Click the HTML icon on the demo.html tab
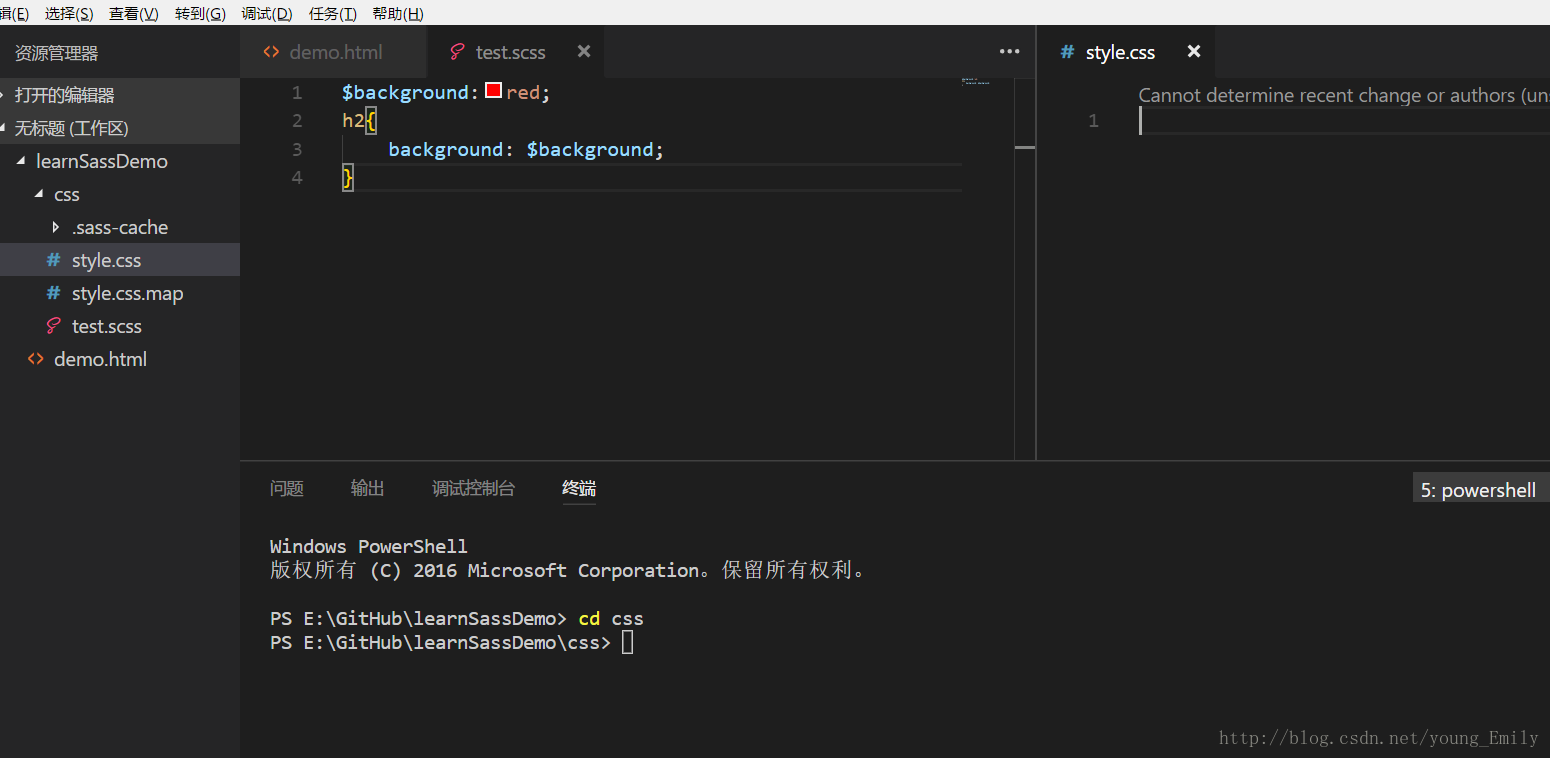 (x=271, y=52)
